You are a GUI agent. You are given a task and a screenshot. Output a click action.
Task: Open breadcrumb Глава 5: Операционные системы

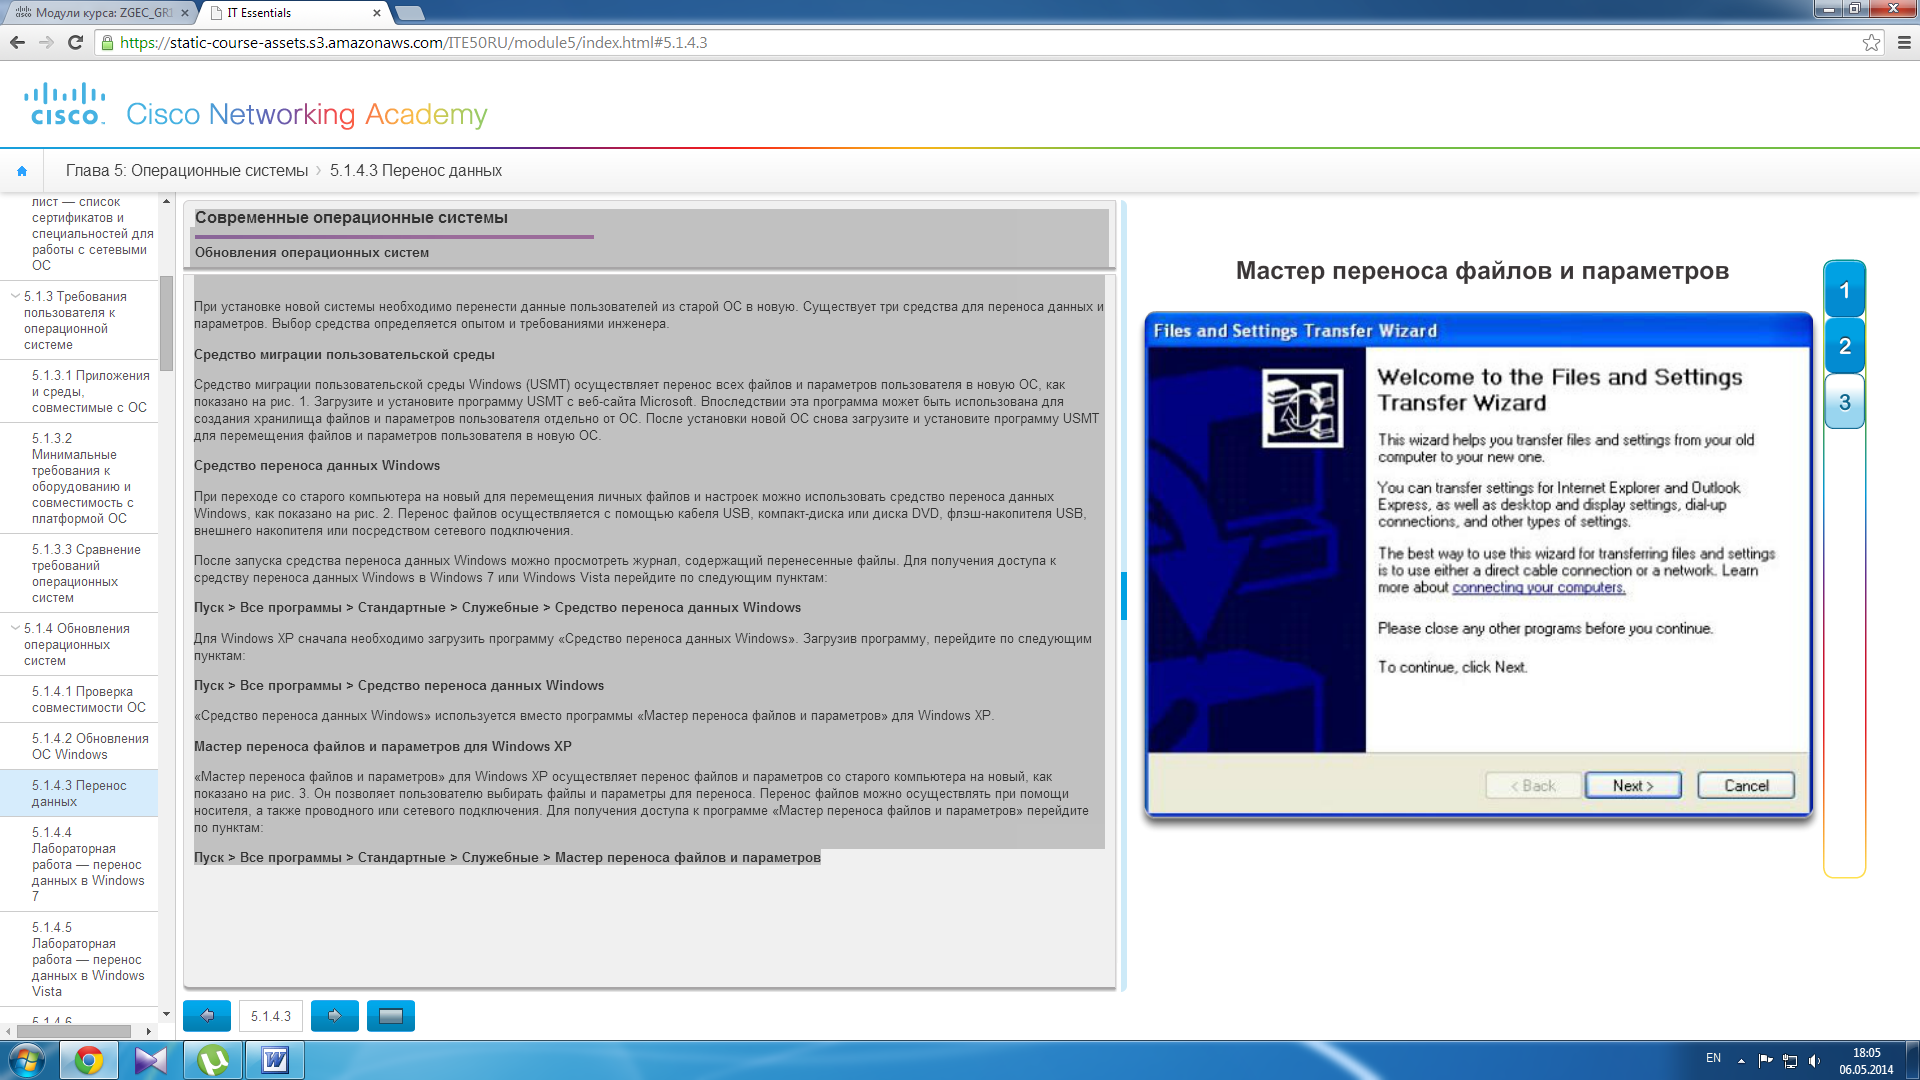click(x=187, y=171)
